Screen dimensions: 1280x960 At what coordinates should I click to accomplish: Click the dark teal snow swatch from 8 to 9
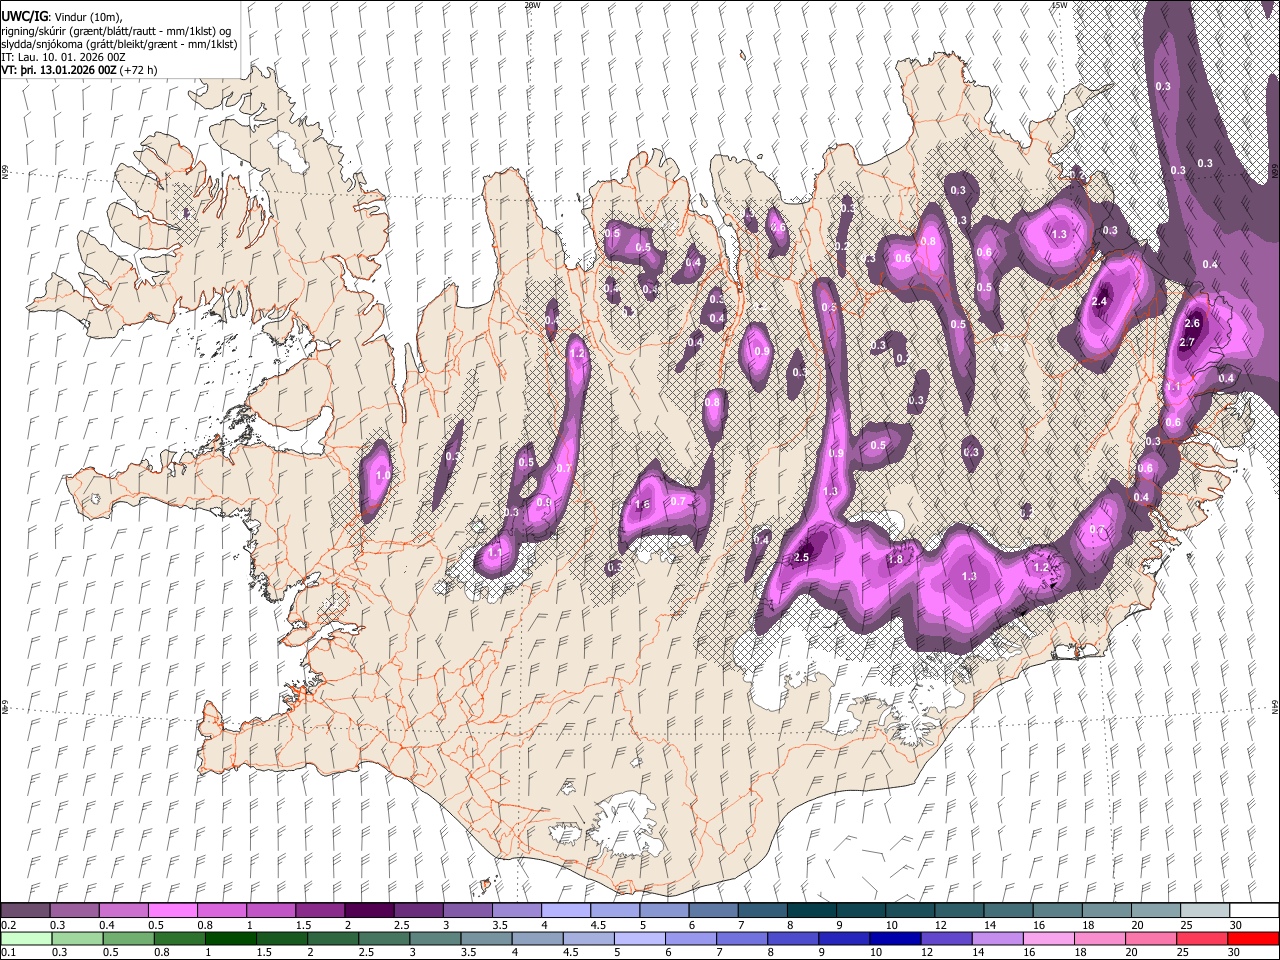click(811, 910)
